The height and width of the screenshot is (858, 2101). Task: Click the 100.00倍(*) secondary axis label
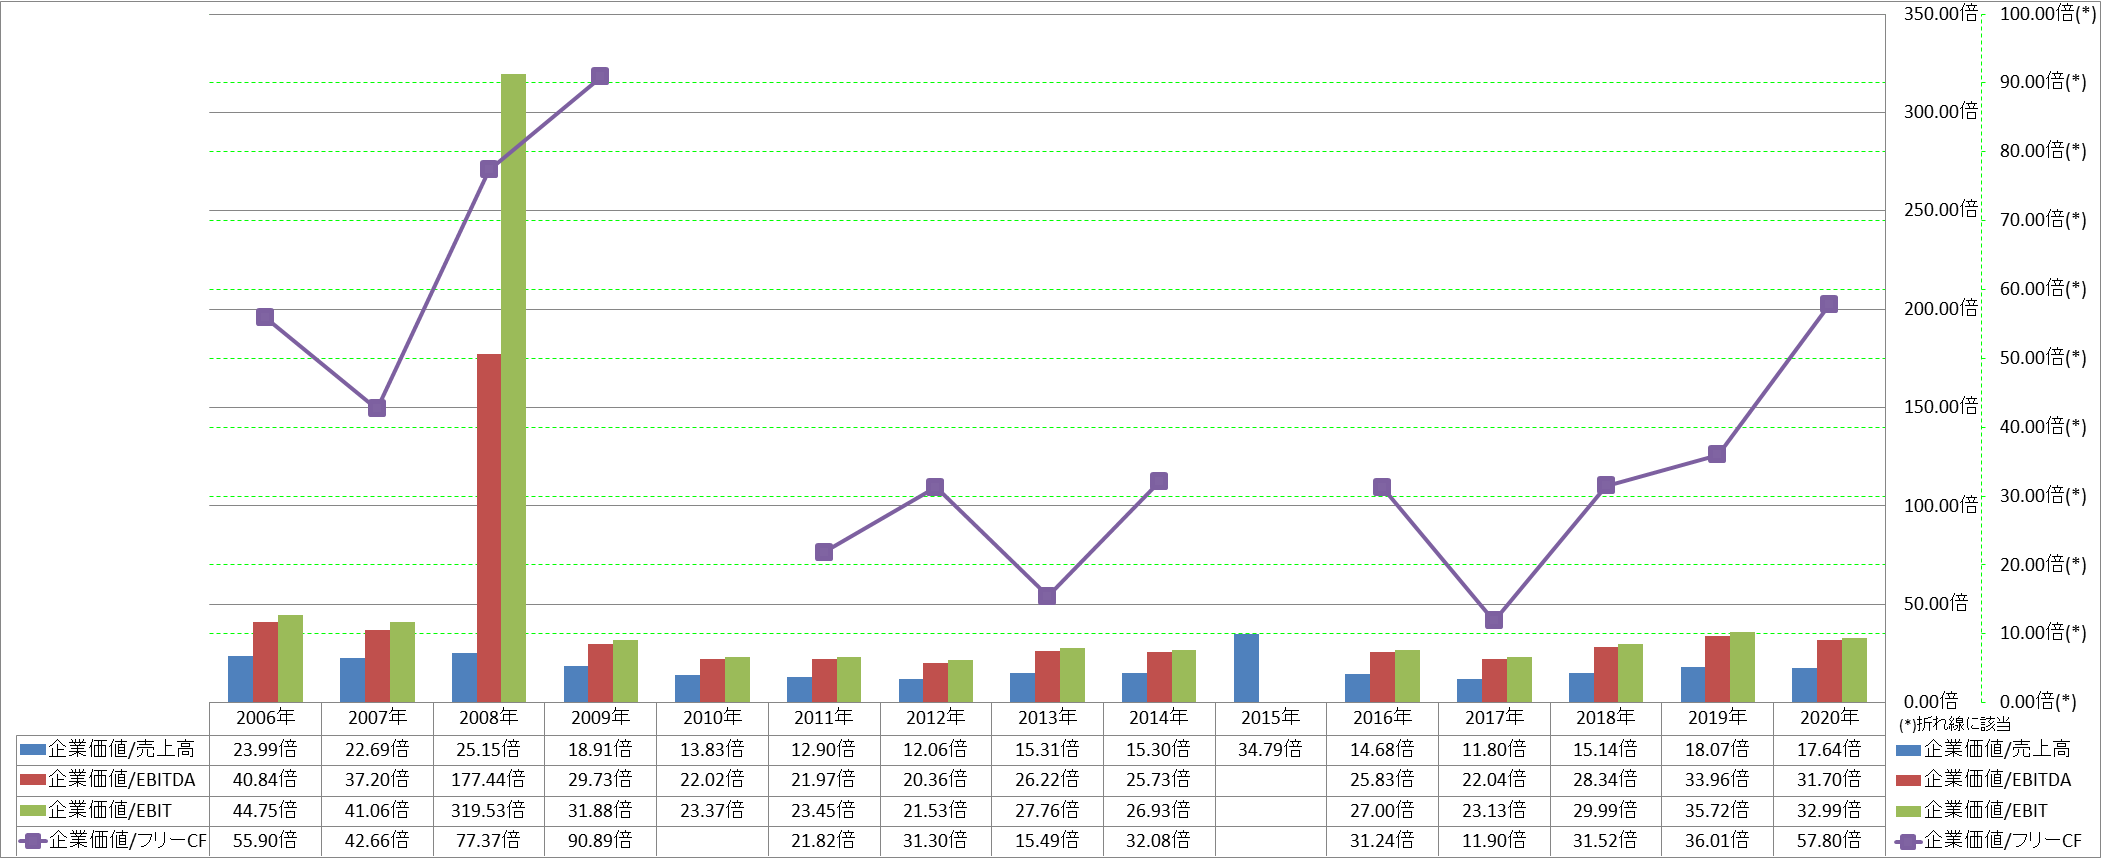pos(2048,14)
